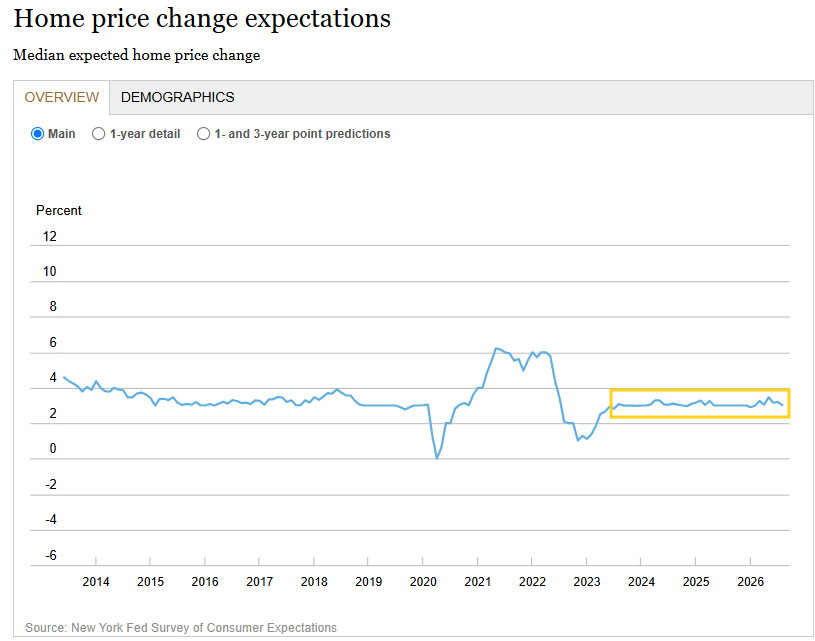Viewport: 815px width, 641px height.
Task: Choose 1- and 3-year point predictions option
Action: point(203,134)
